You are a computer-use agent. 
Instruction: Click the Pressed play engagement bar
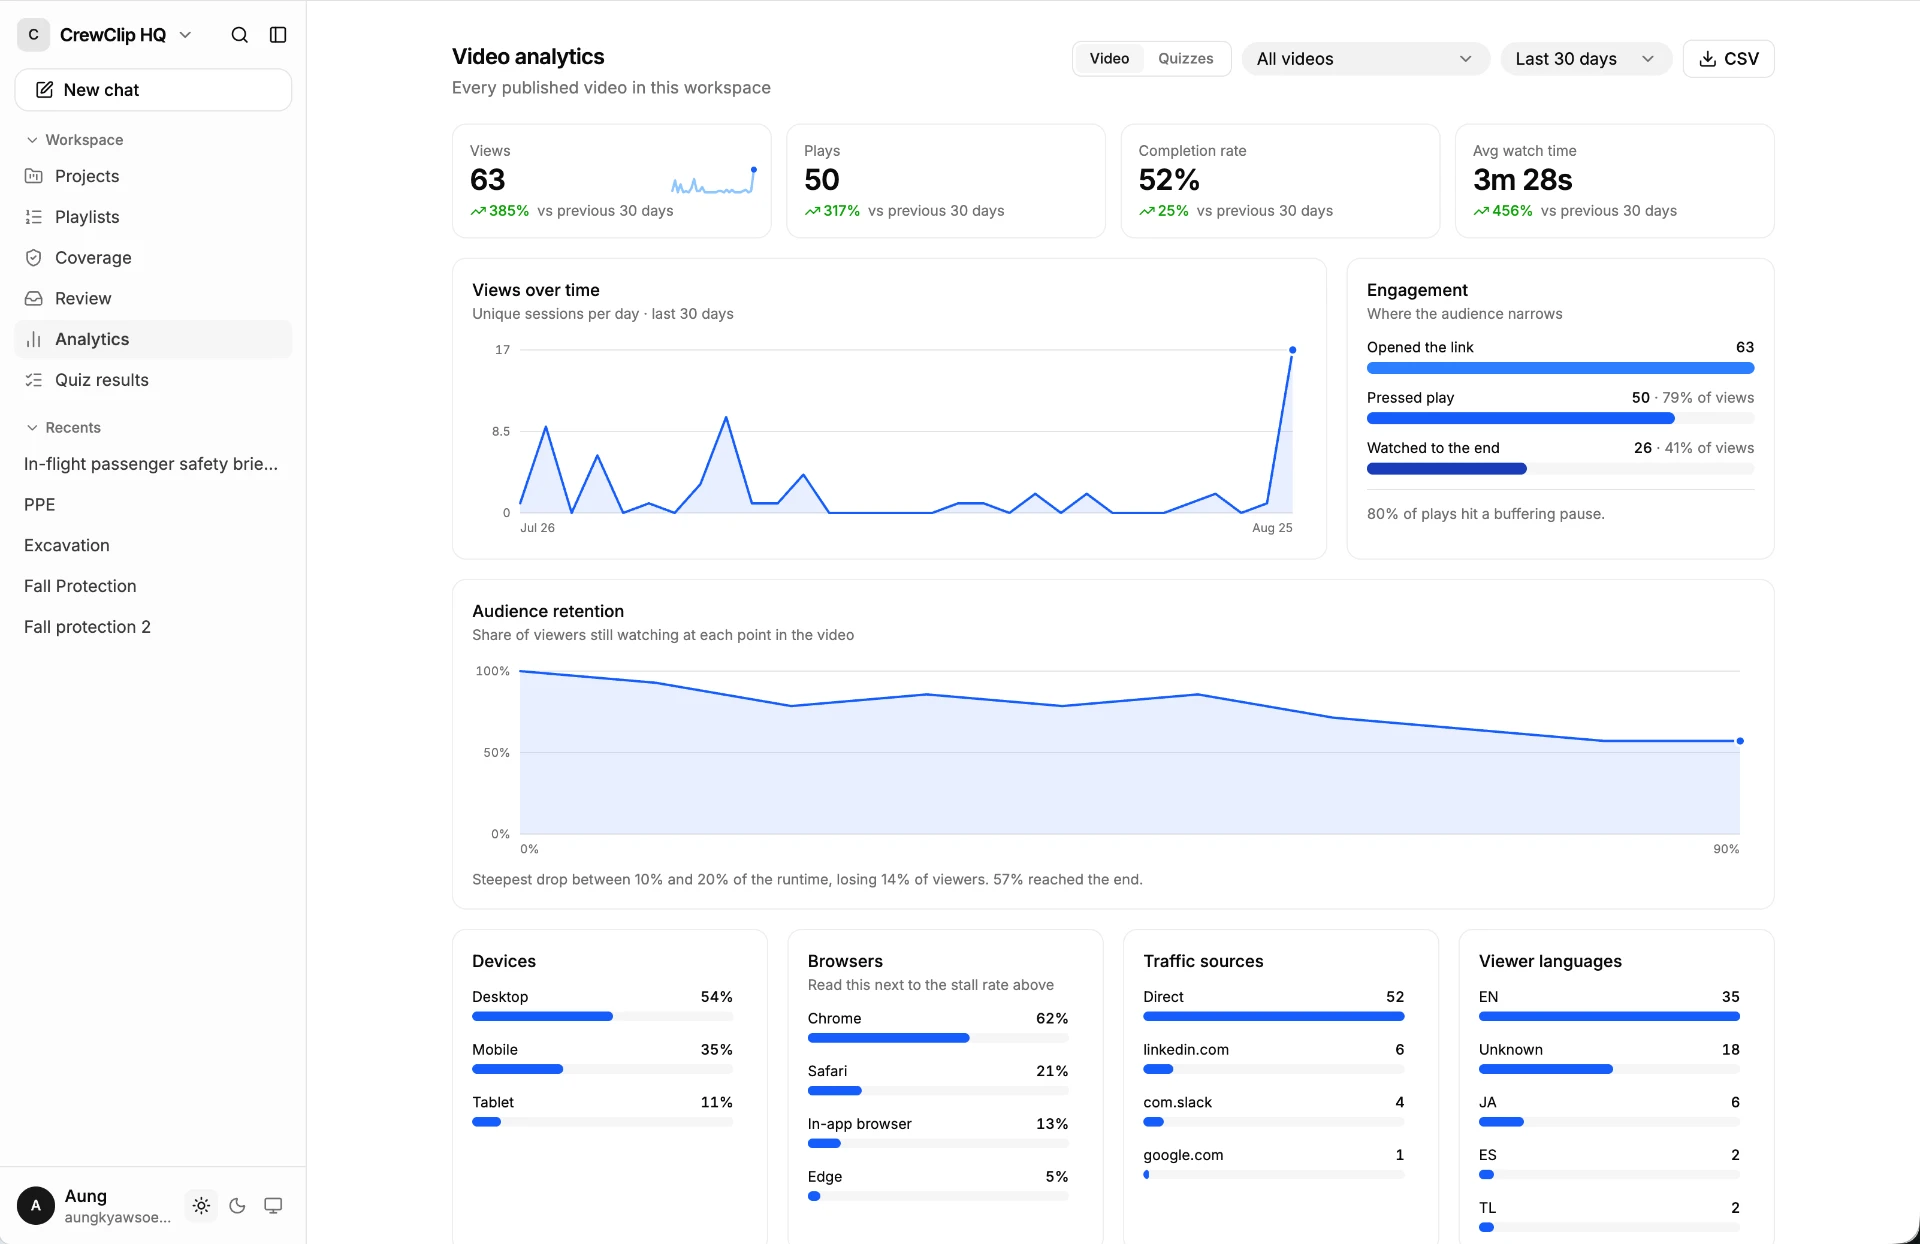point(1560,418)
